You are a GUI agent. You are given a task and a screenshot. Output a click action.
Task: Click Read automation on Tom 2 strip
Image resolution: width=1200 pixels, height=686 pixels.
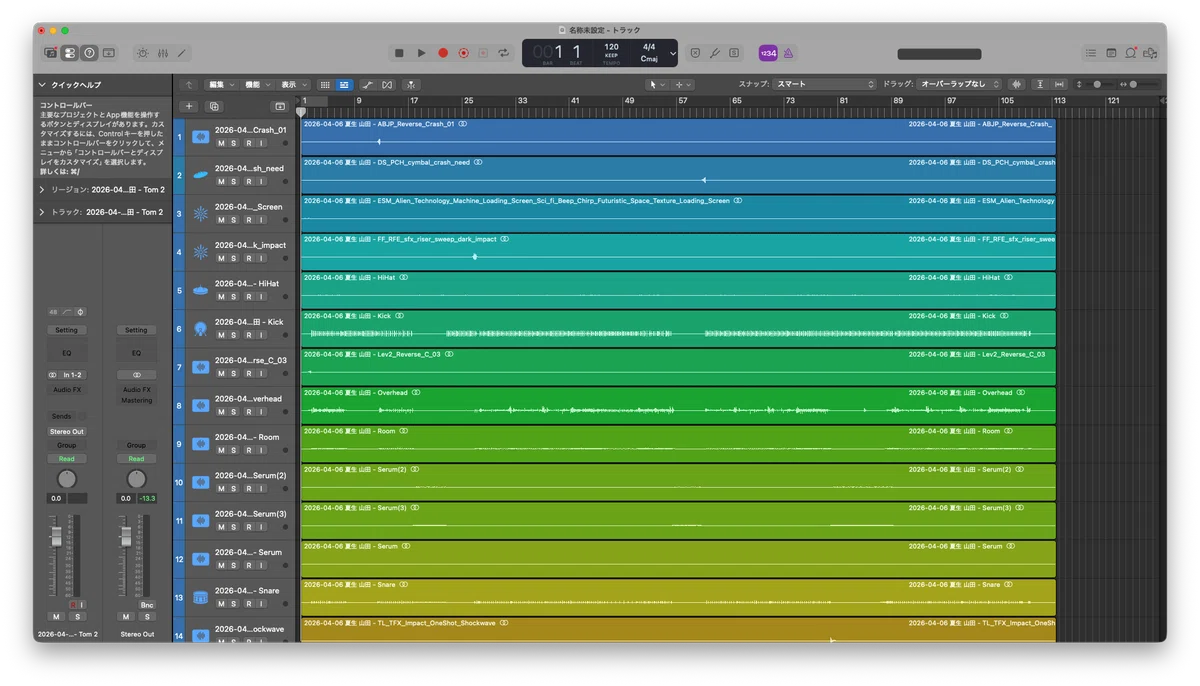(67, 459)
